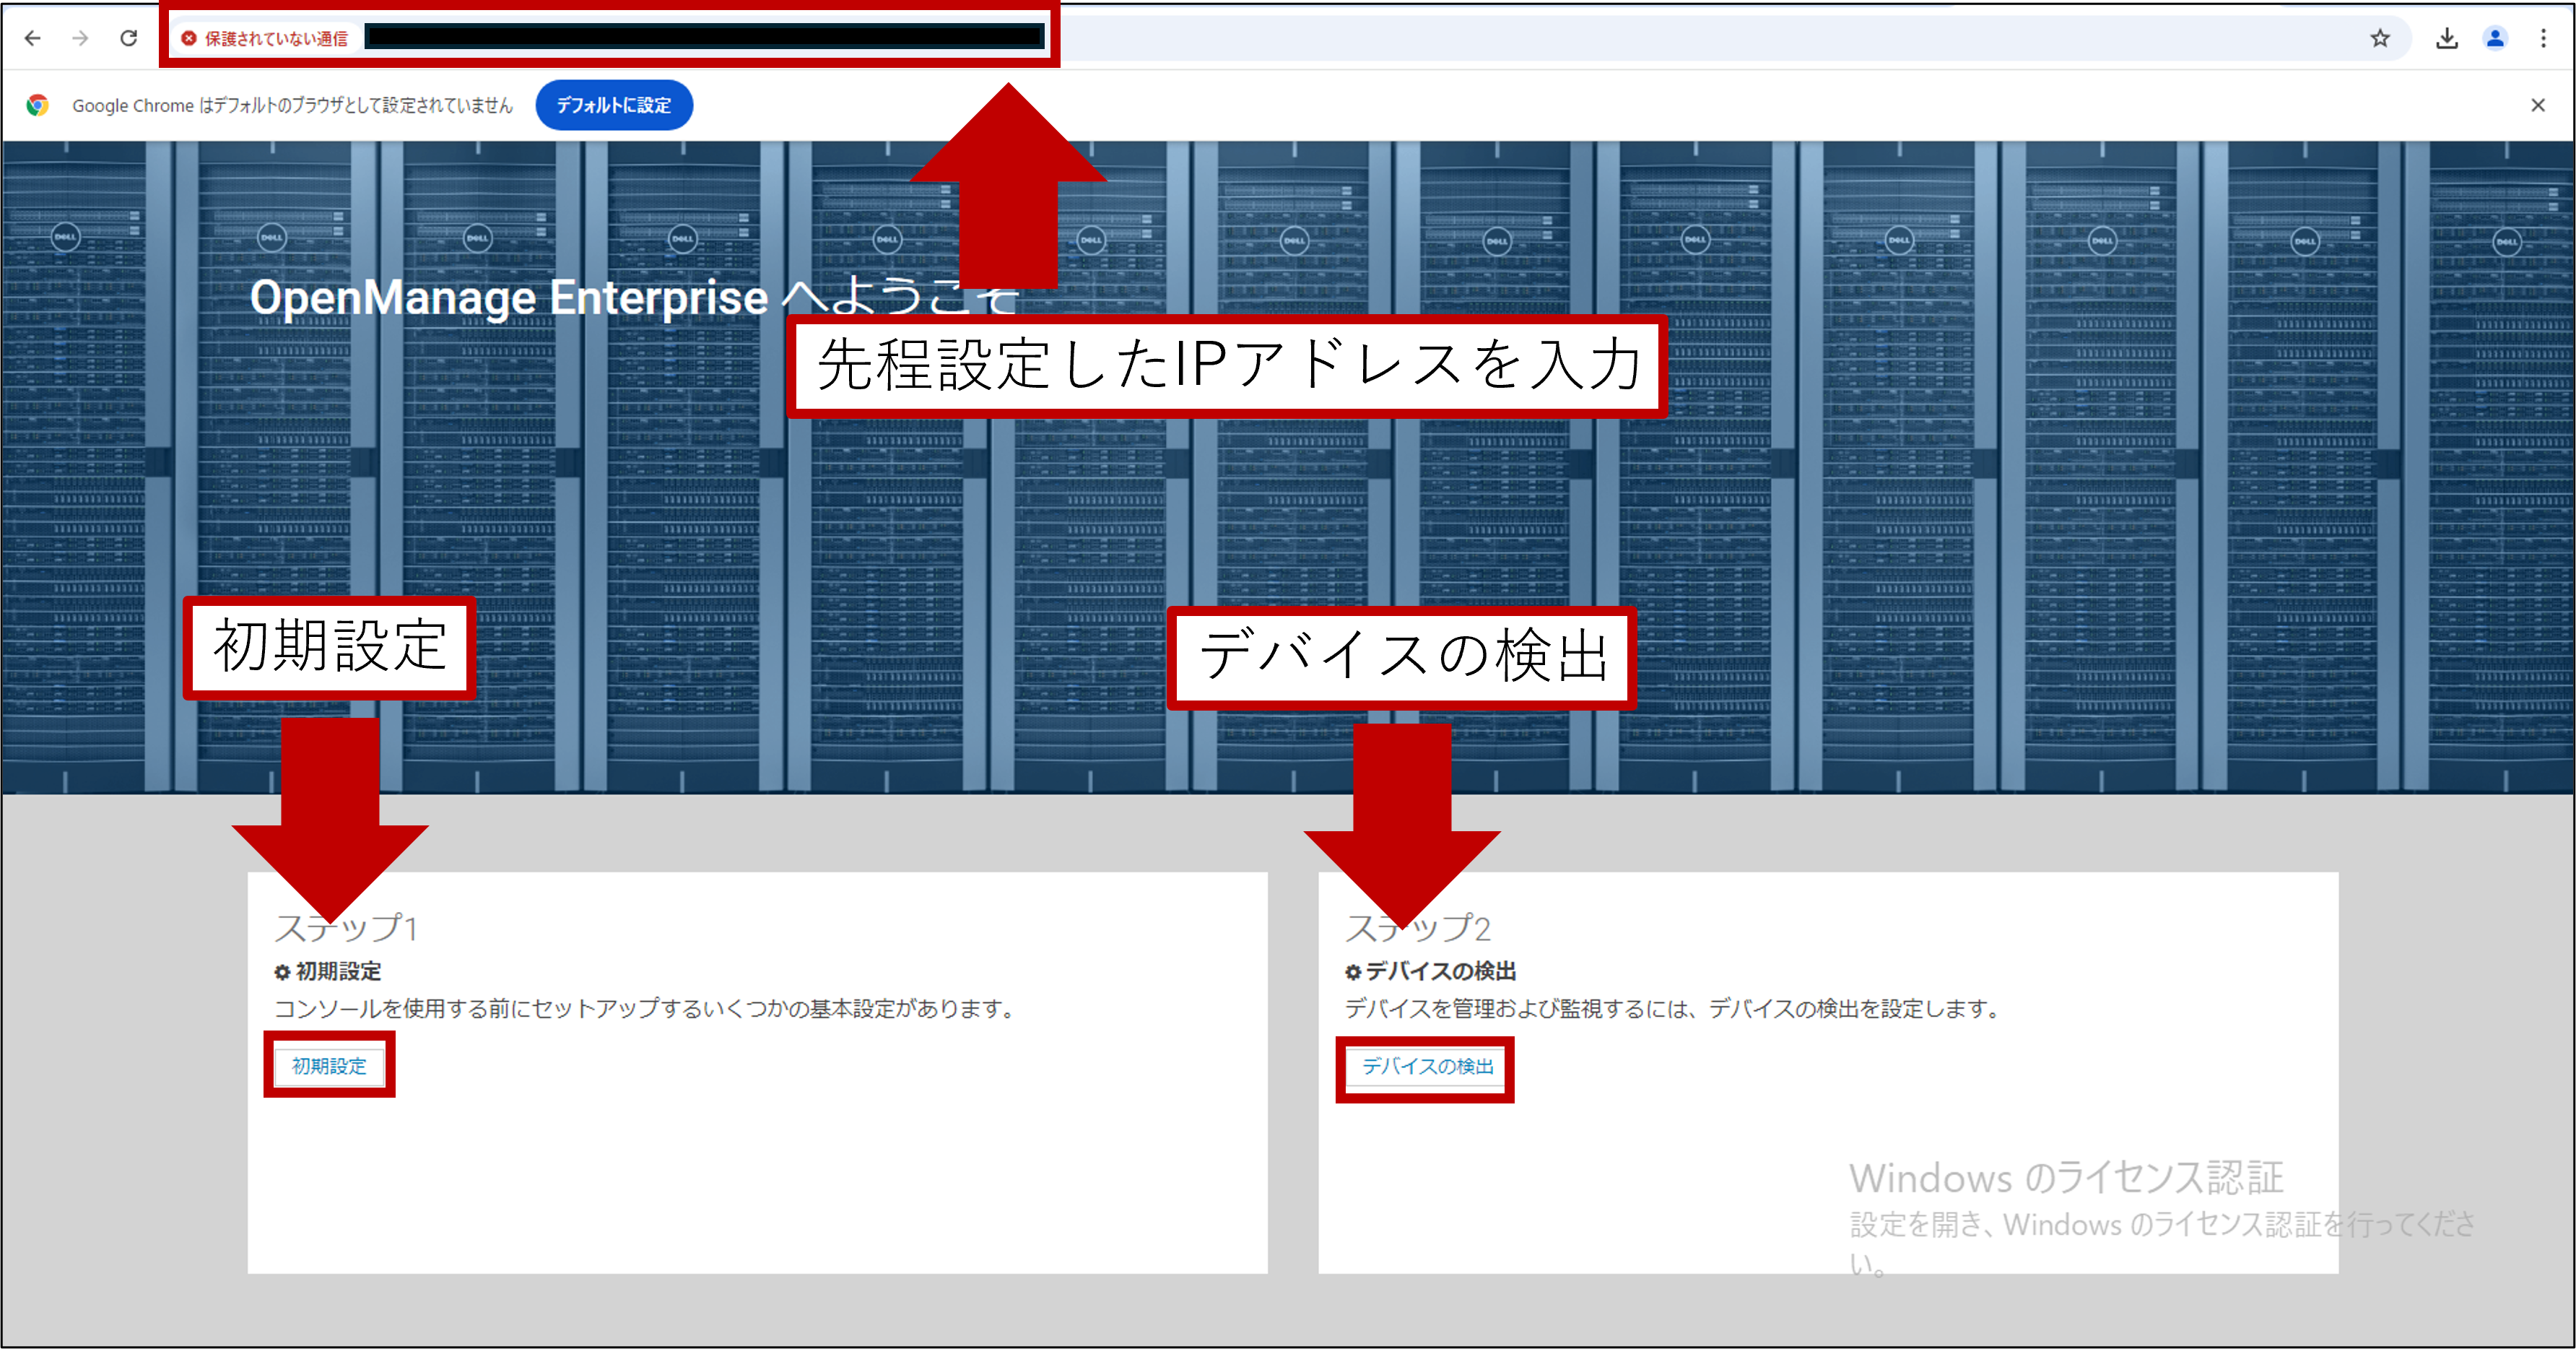Click the 初期設定 button in Step 1
The image size is (2576, 1349).
pos(329,1066)
